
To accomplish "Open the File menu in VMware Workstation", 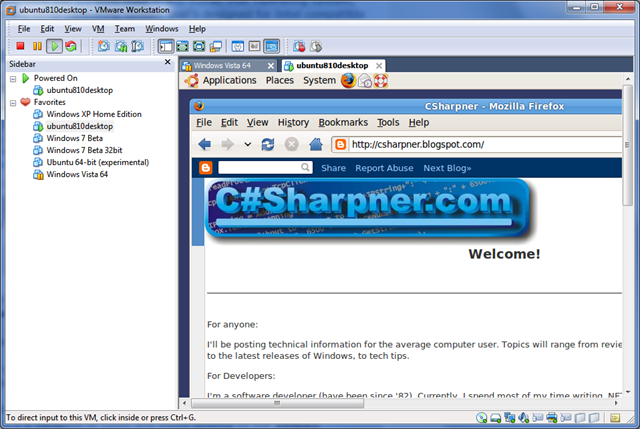I will click(x=24, y=29).
